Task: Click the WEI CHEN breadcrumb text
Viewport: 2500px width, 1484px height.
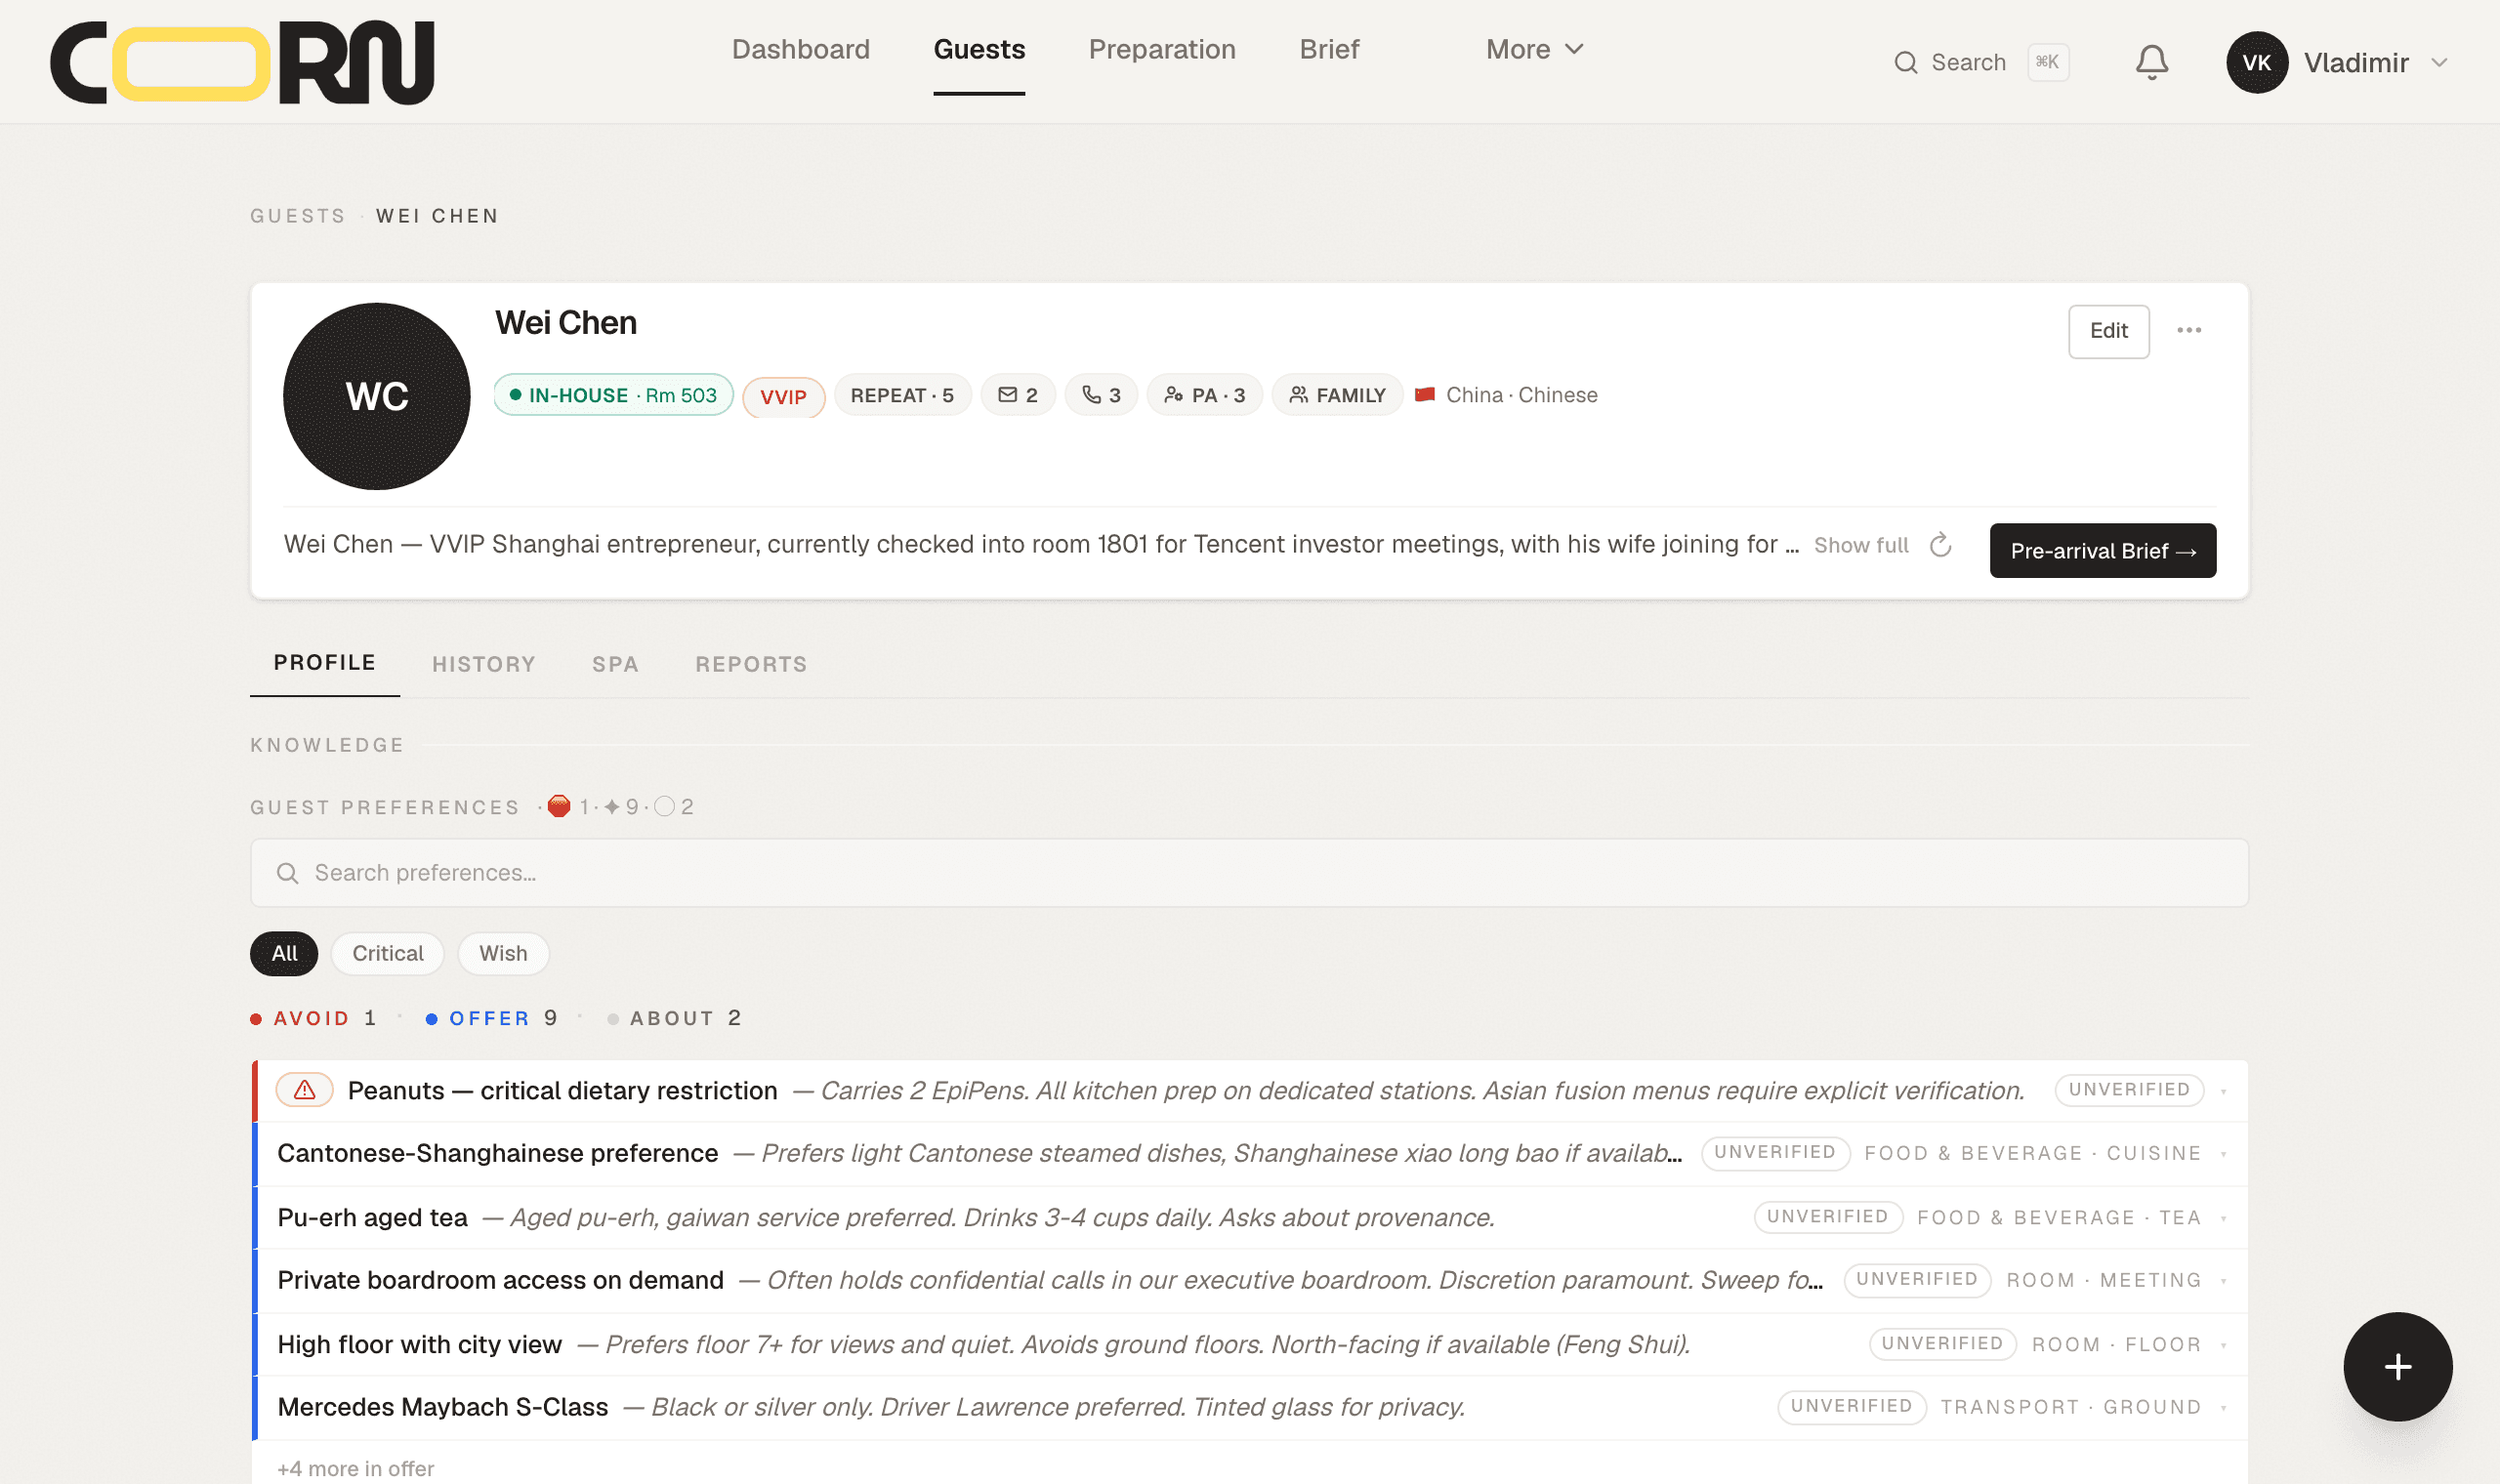Action: [x=437, y=216]
